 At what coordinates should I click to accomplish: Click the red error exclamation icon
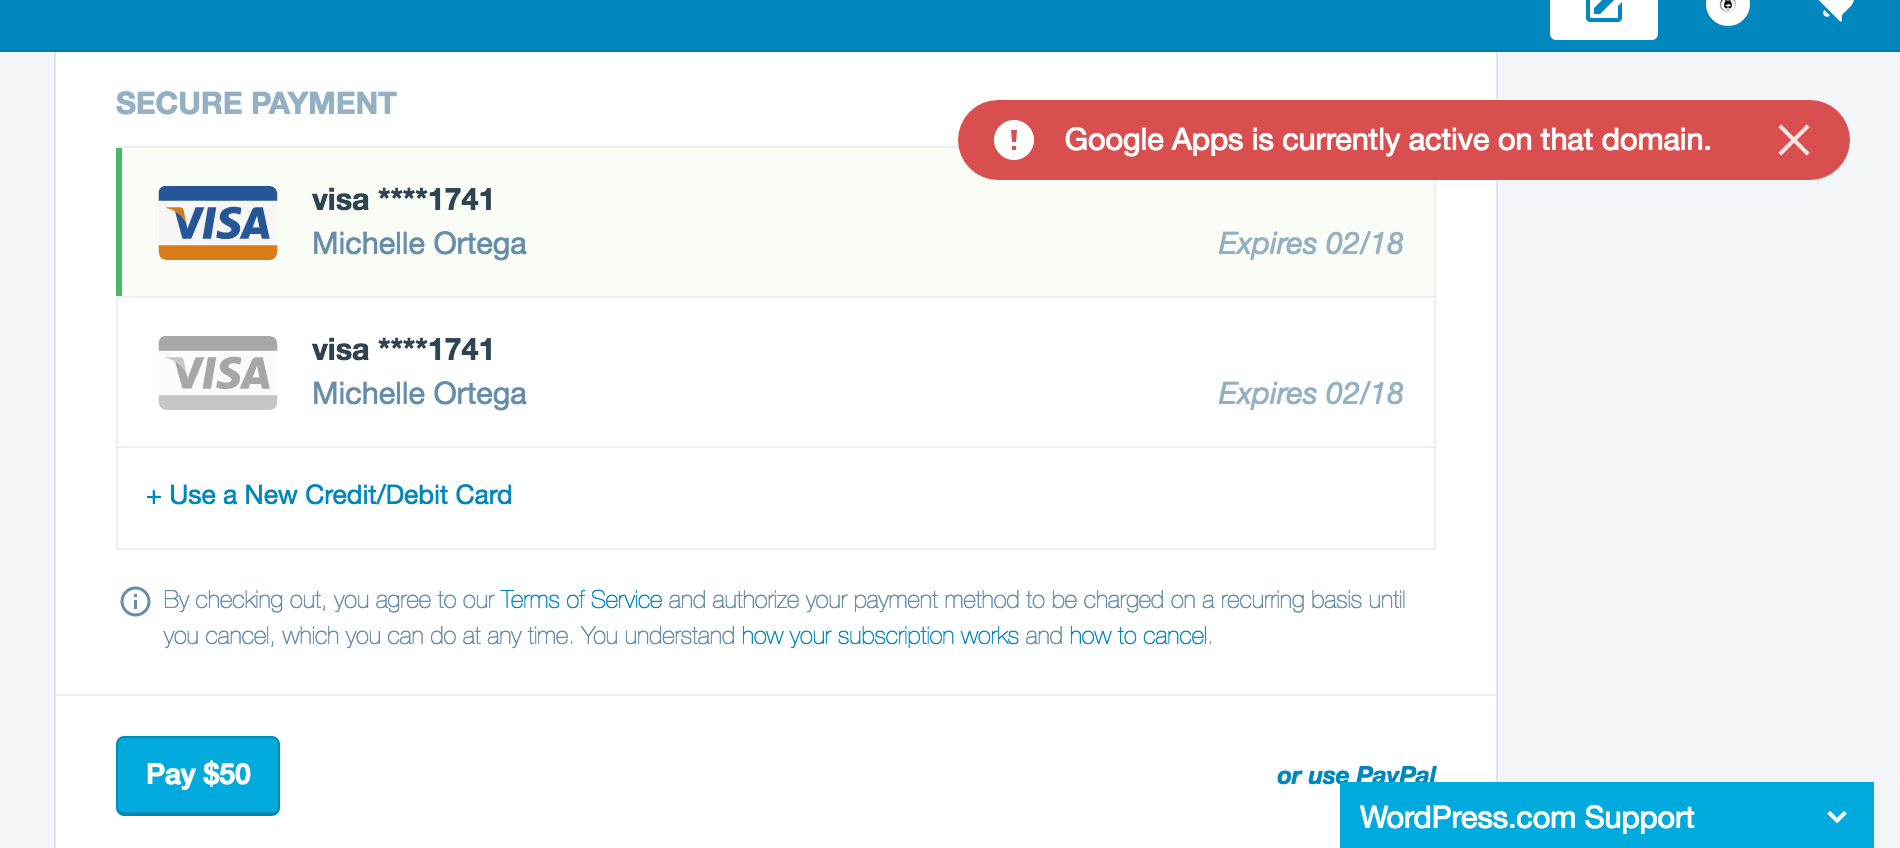pos(1013,140)
